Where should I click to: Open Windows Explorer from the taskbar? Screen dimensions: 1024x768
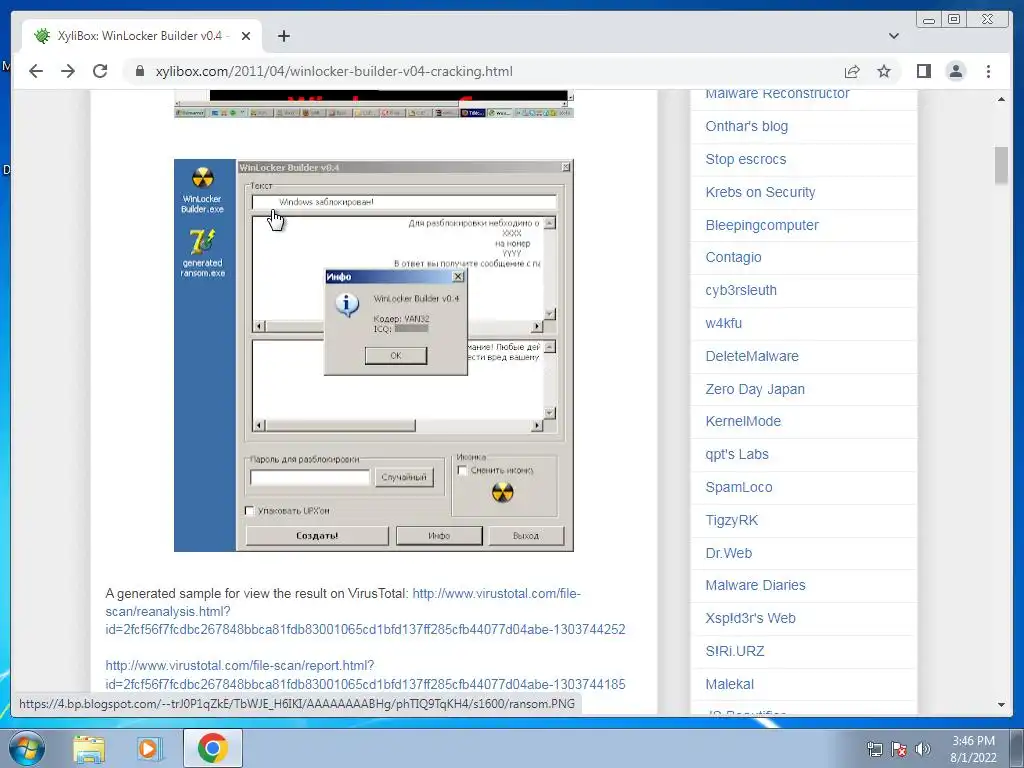point(89,748)
